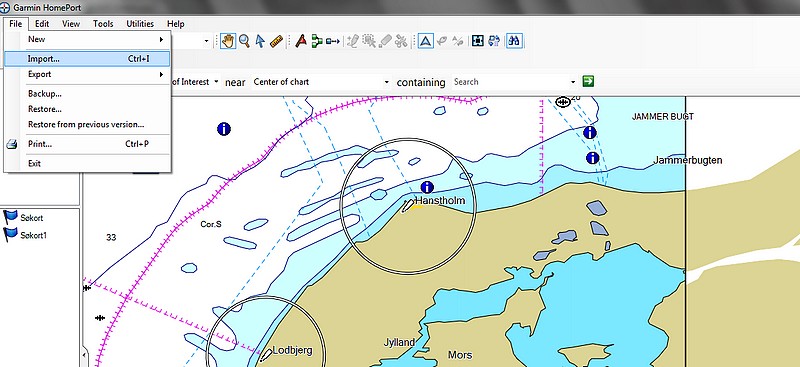Click in the Search text field

pos(509,82)
